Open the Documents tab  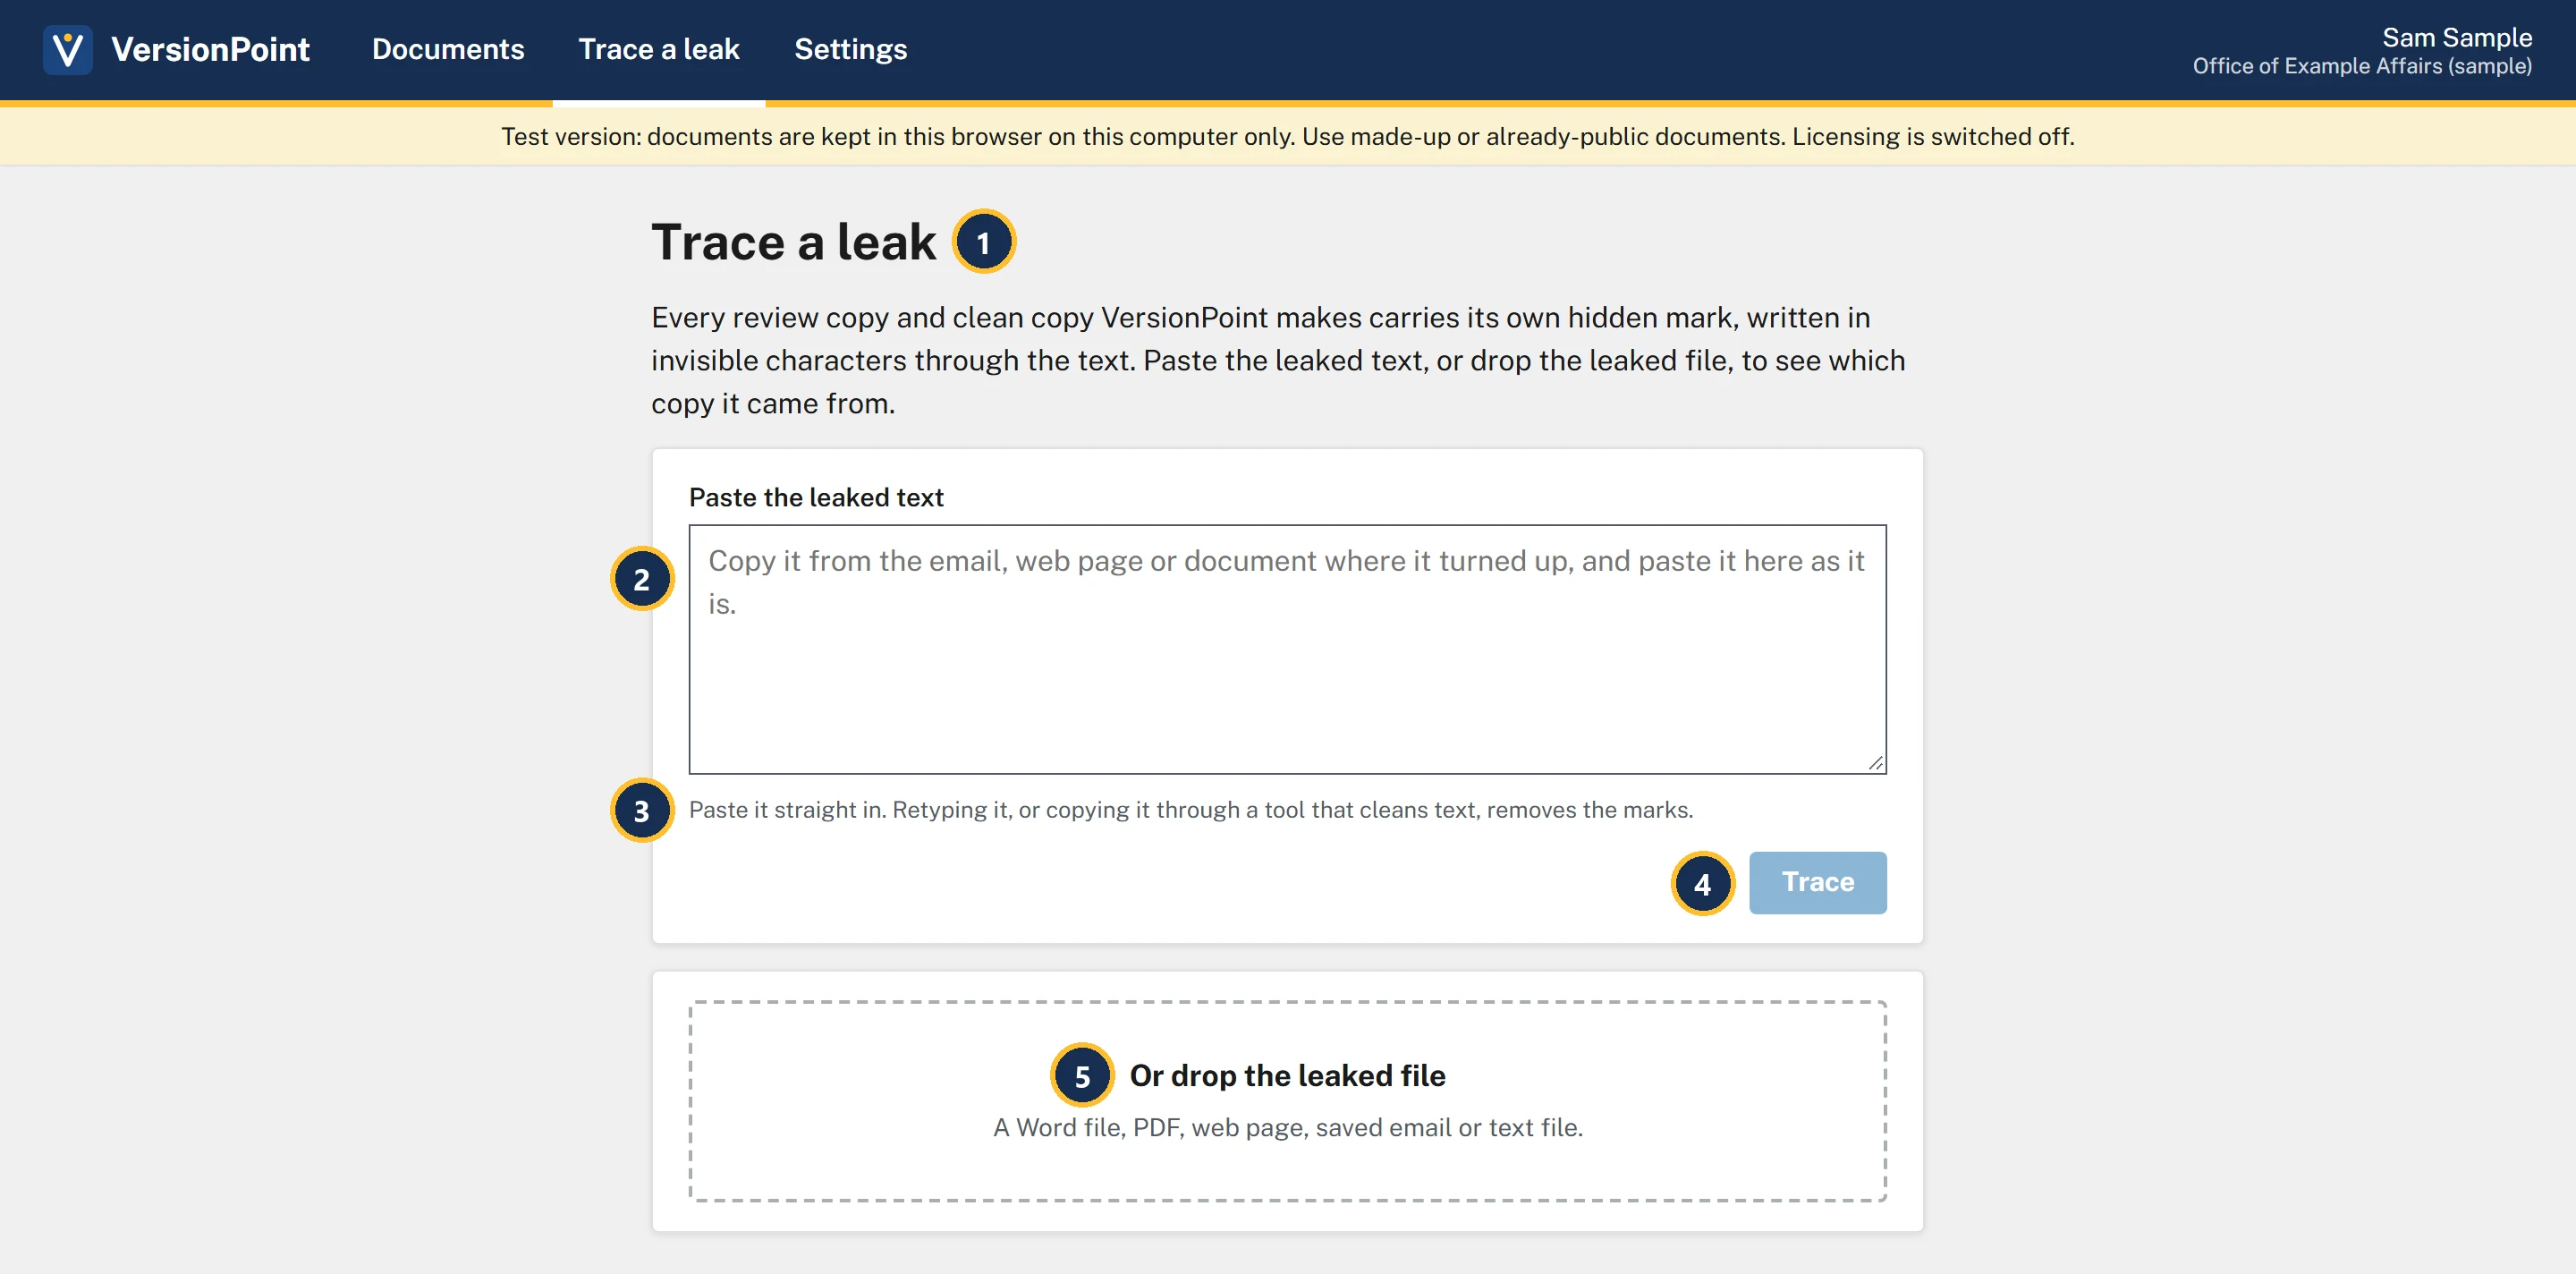pyautogui.click(x=448, y=49)
